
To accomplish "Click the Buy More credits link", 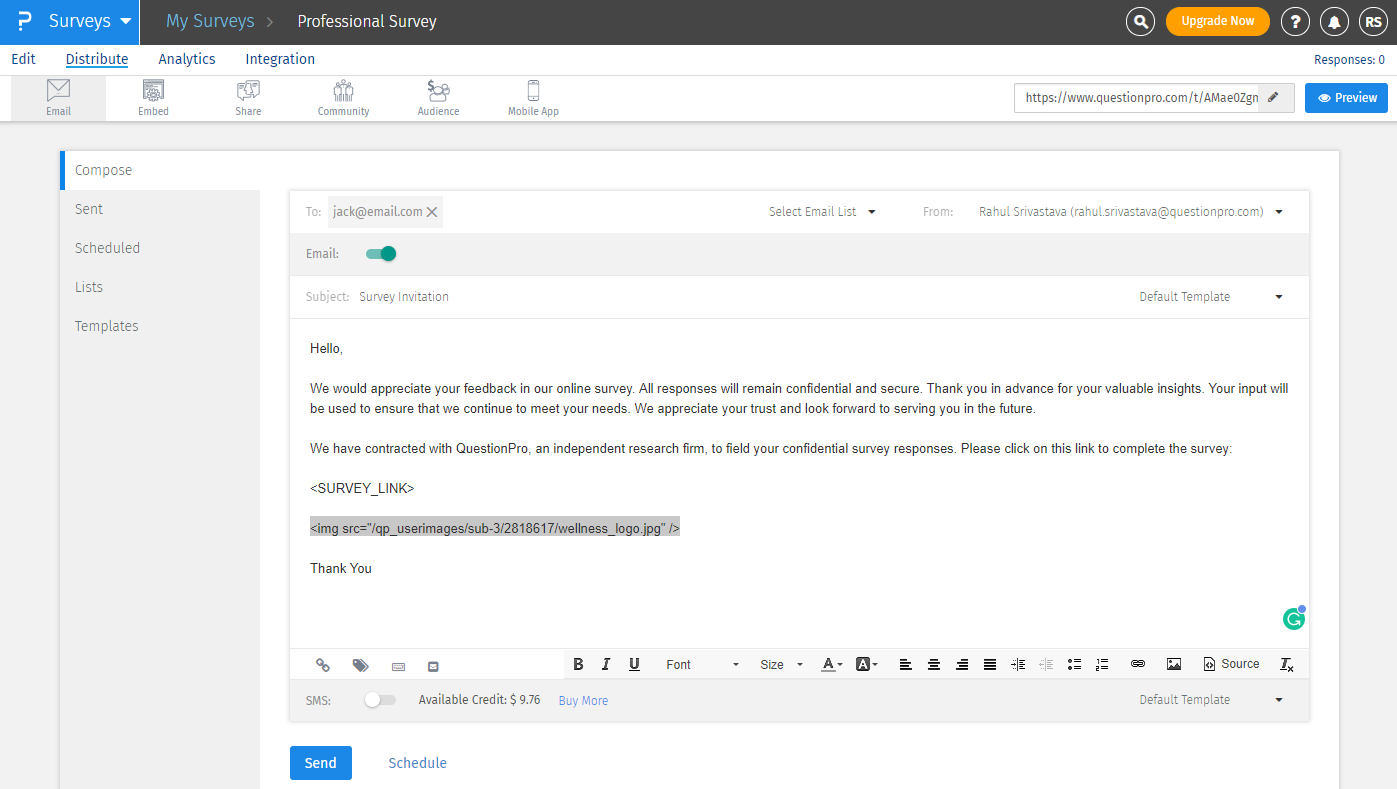I will [583, 700].
